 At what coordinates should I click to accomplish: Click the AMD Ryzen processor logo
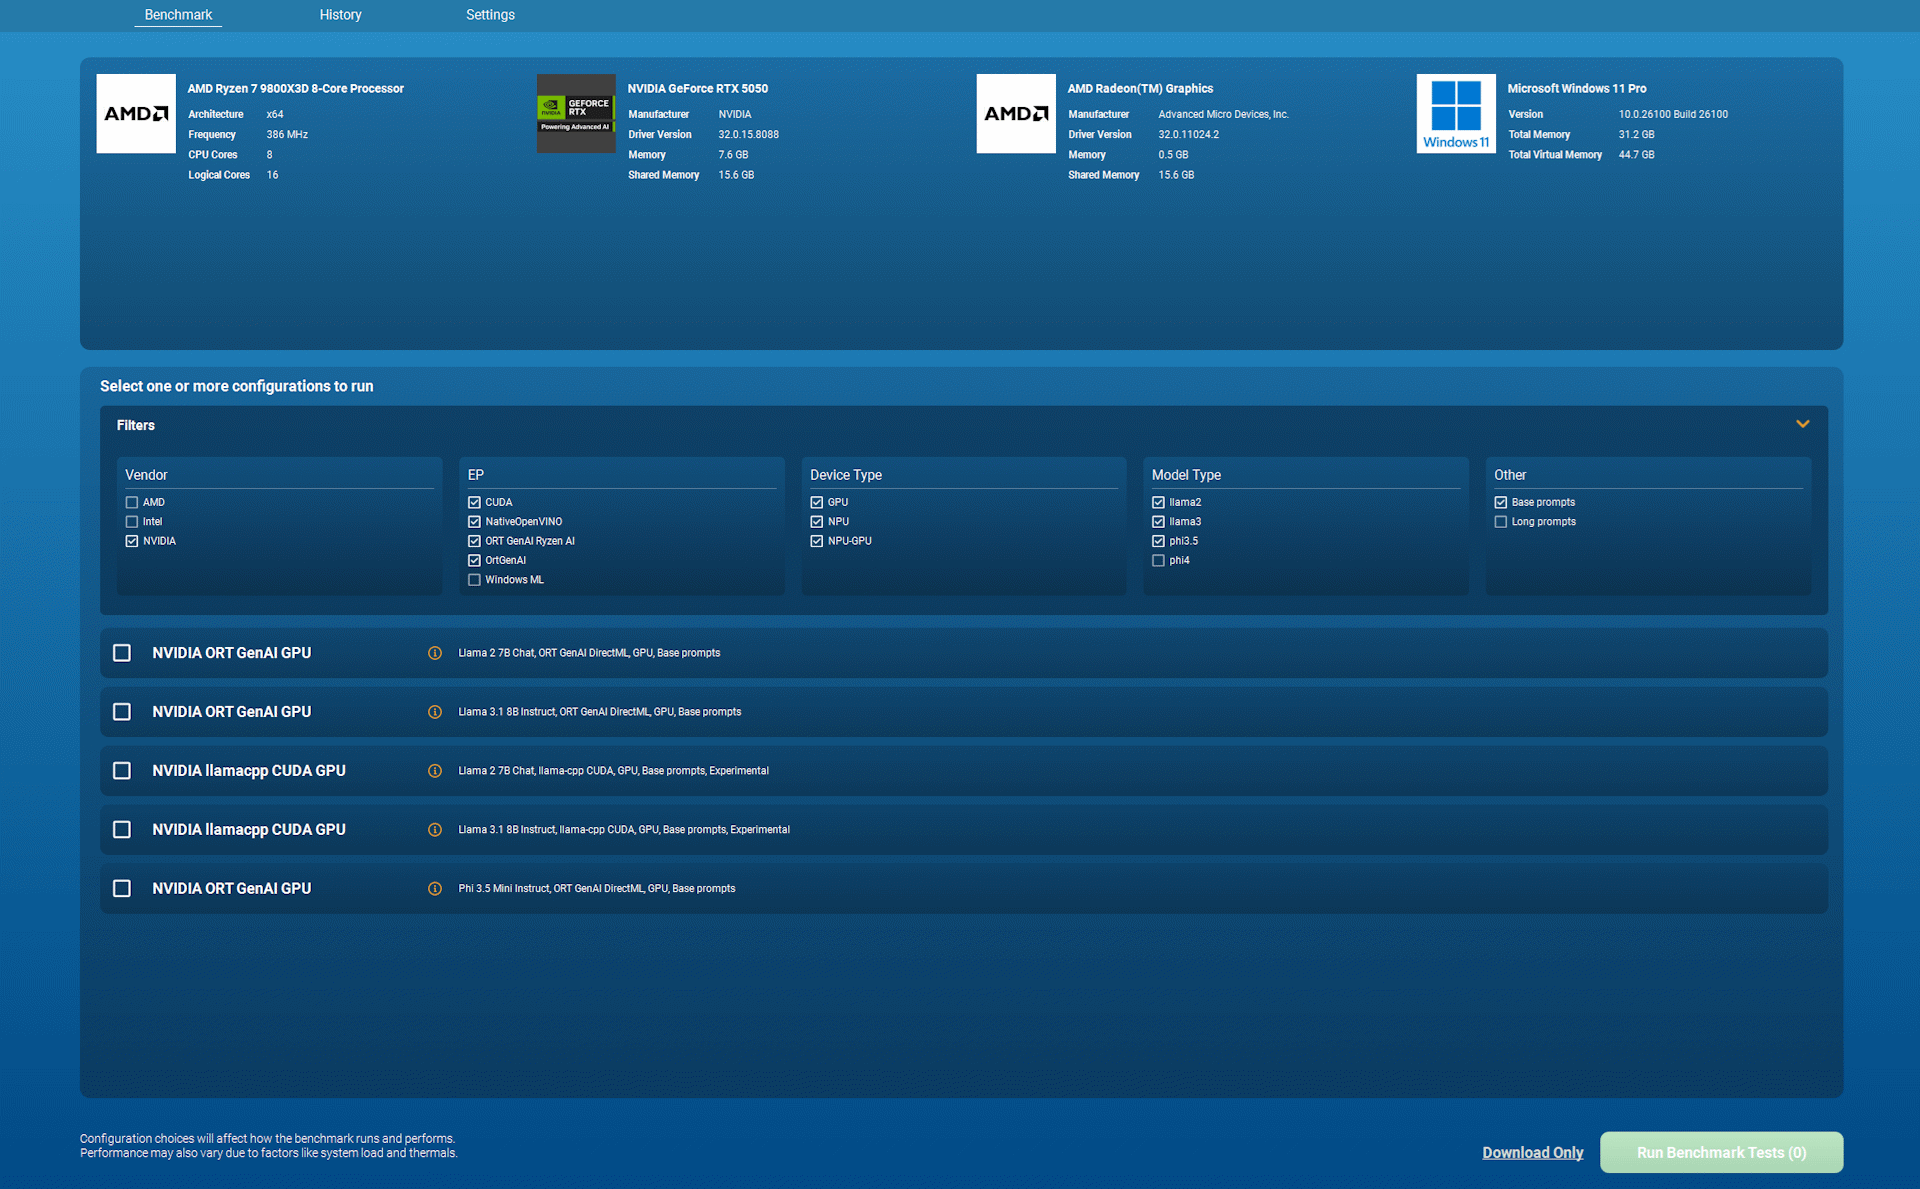[x=136, y=113]
